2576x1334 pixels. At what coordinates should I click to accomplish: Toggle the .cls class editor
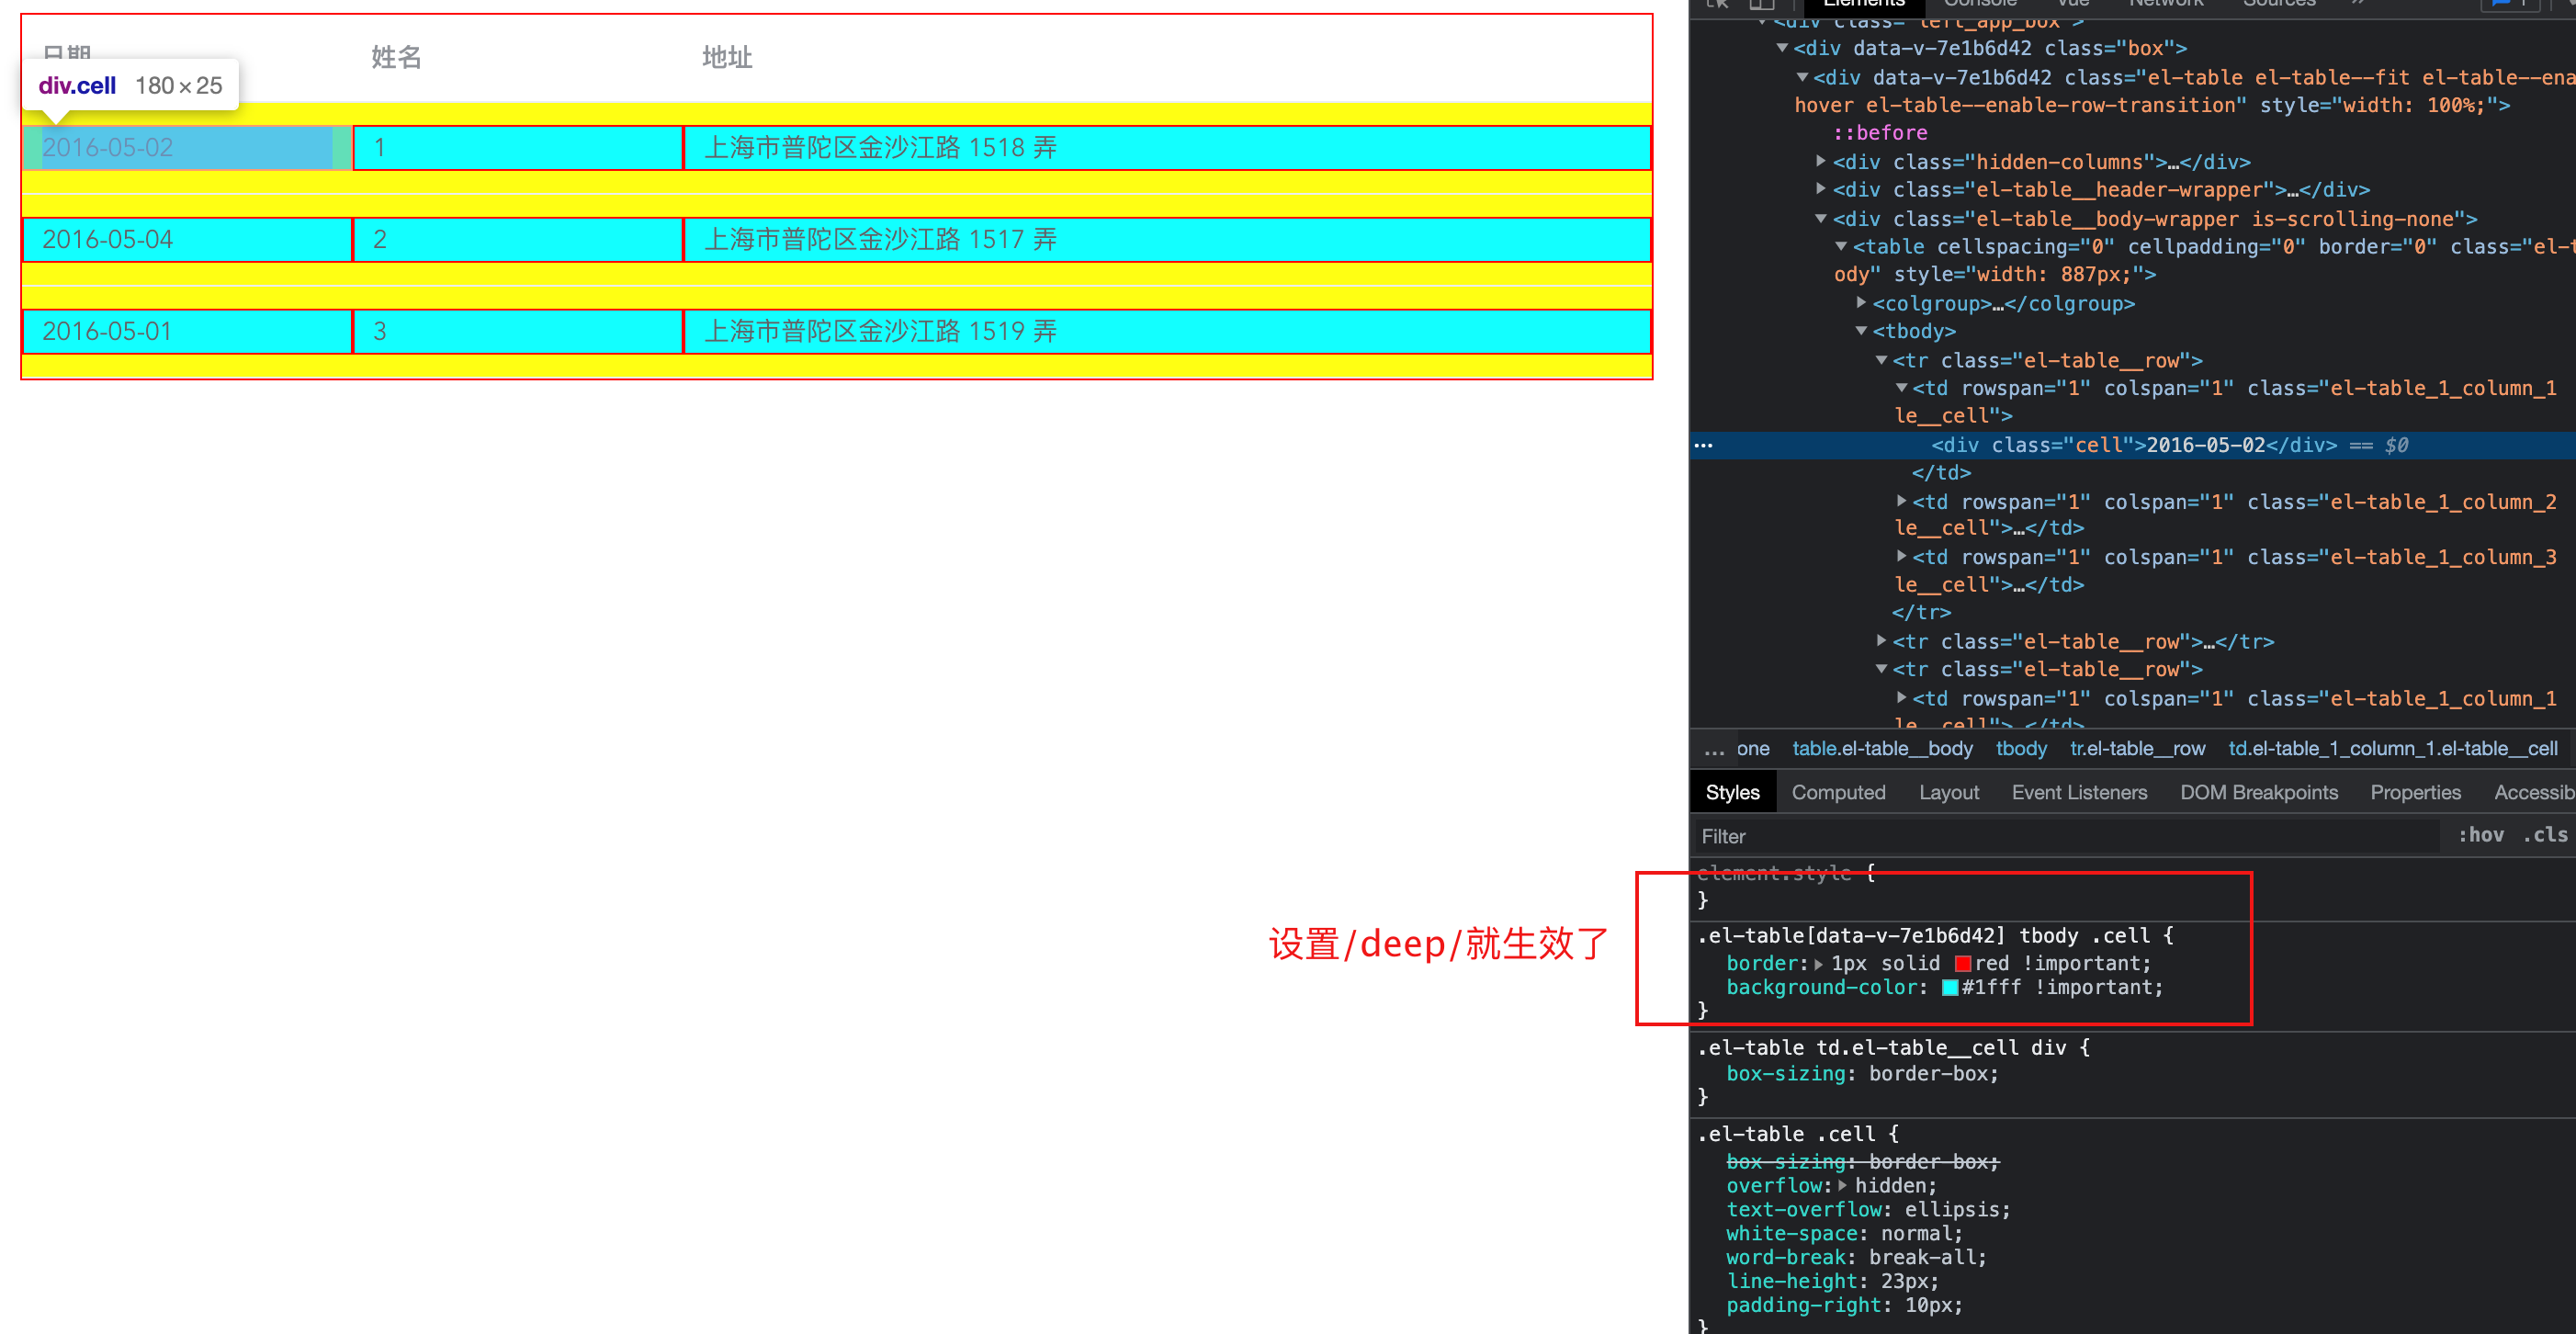2544,835
